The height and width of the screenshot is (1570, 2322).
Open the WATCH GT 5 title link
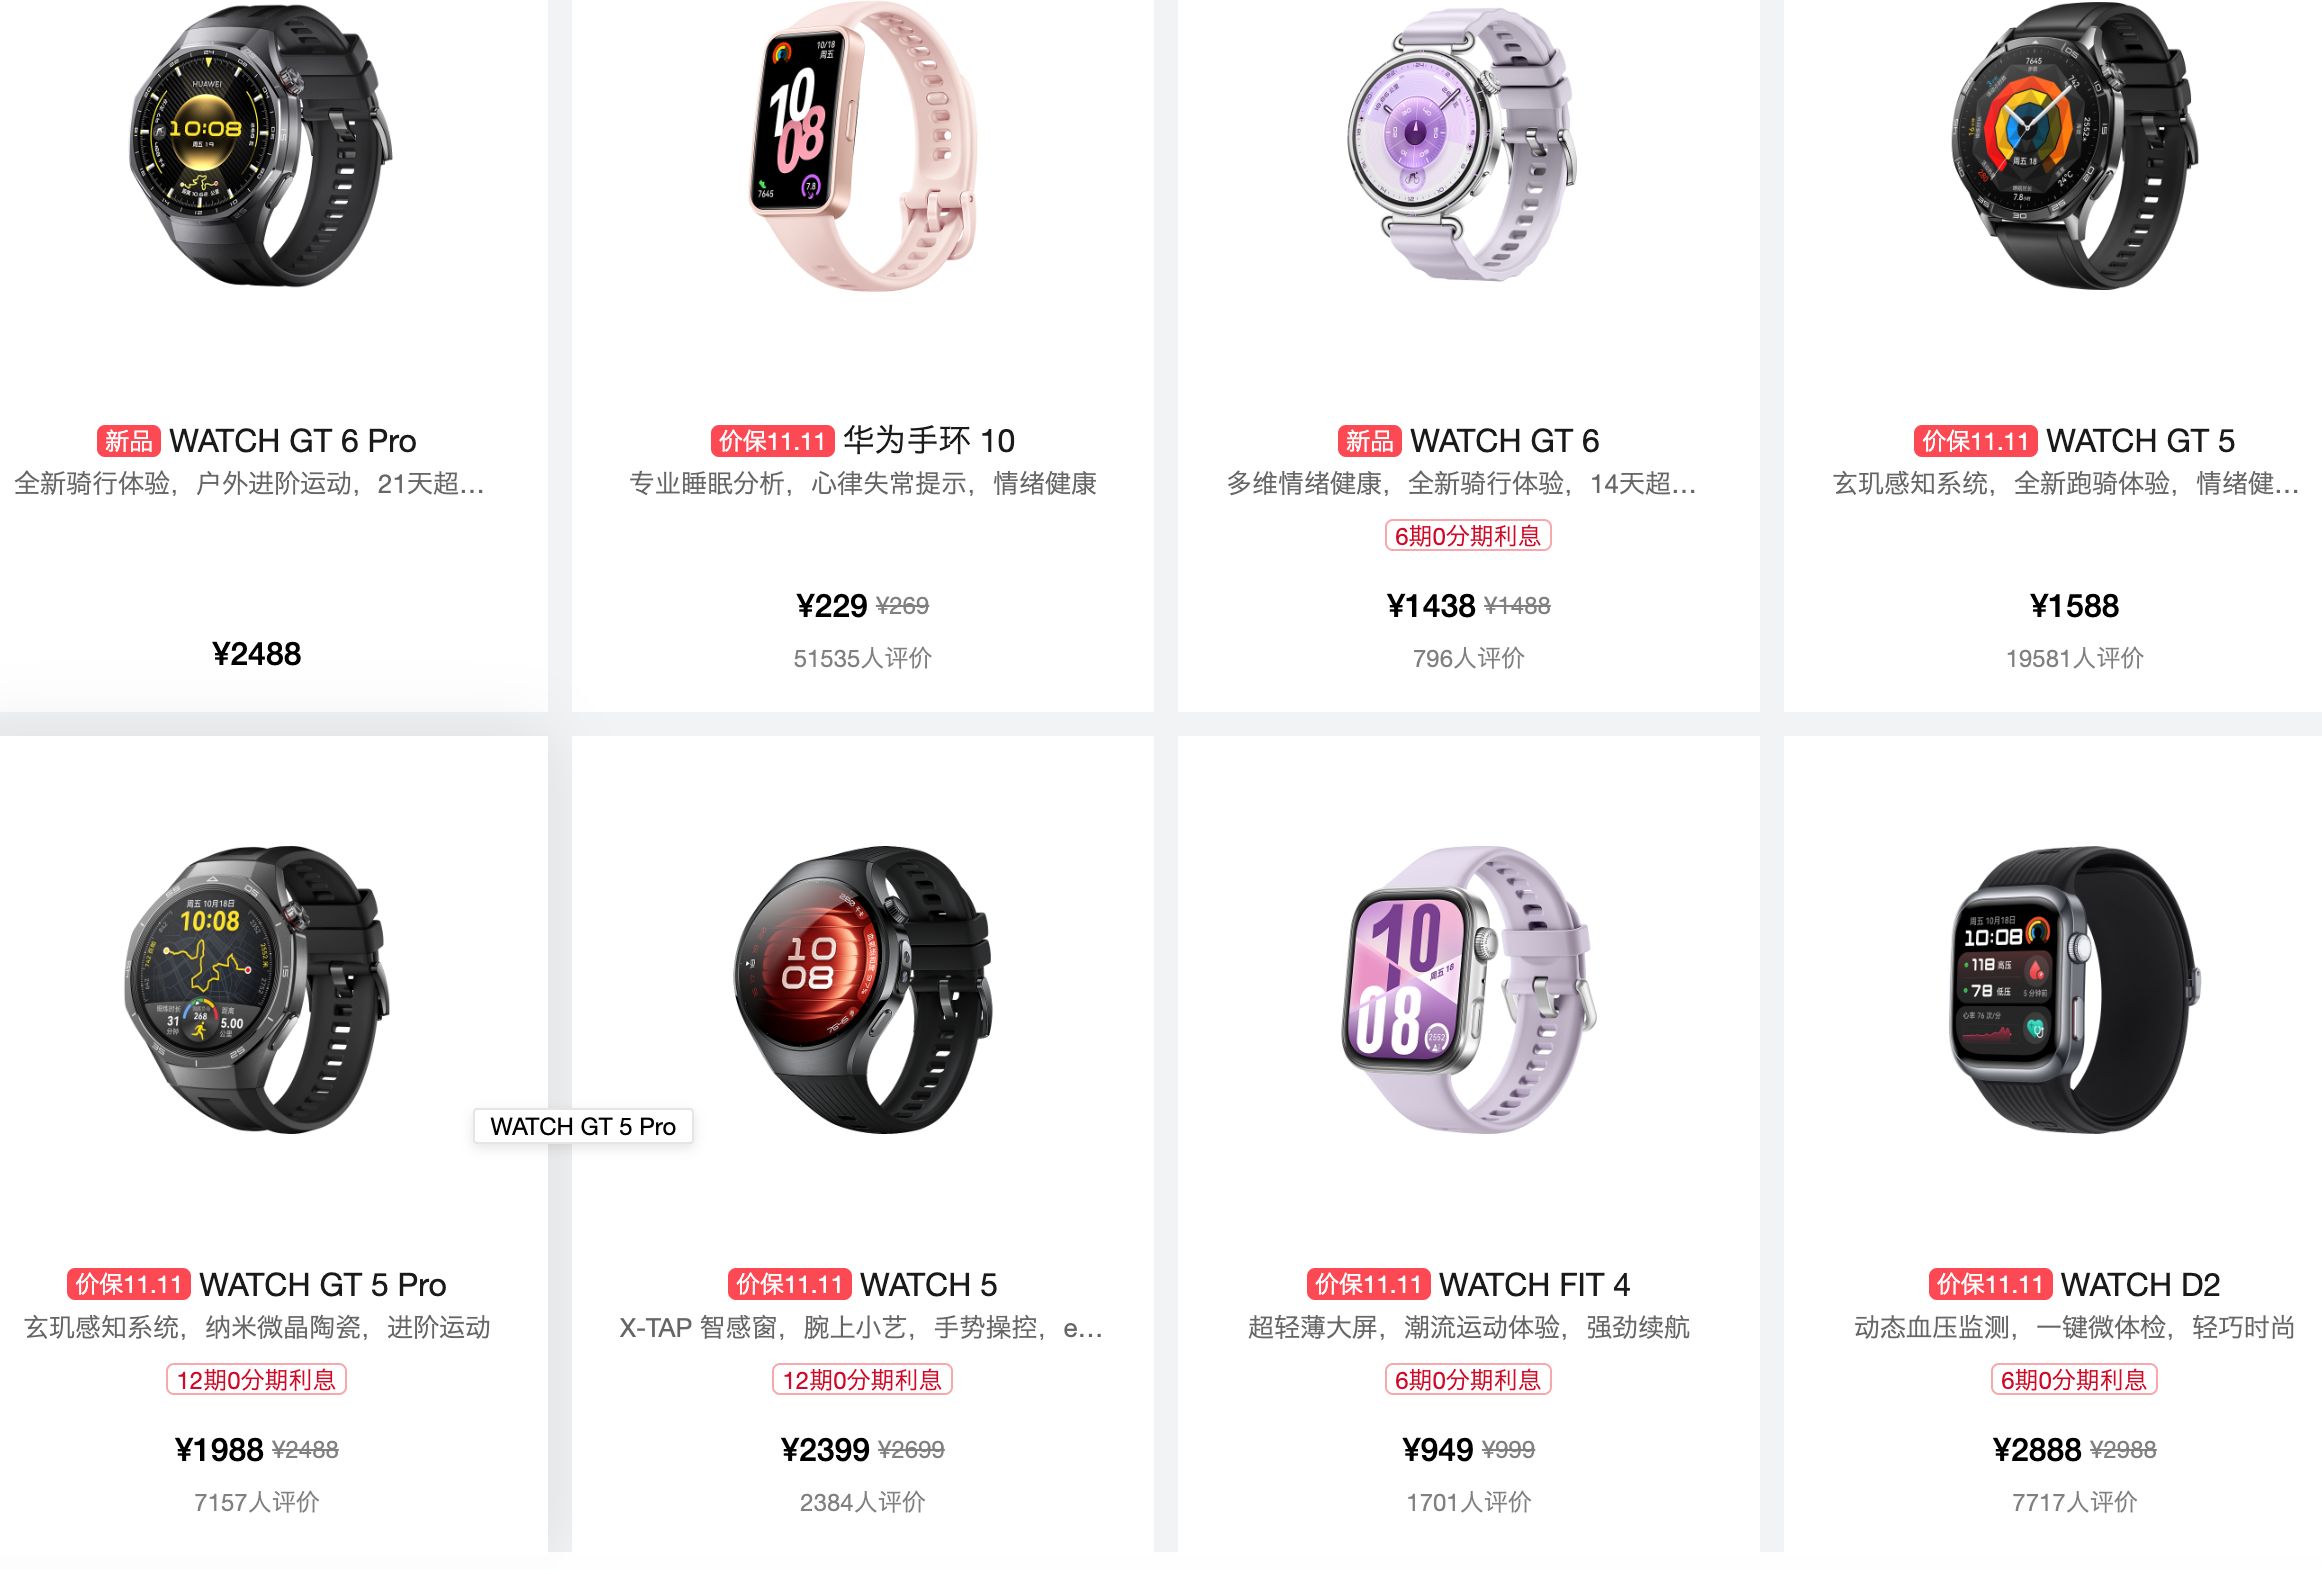[2140, 441]
